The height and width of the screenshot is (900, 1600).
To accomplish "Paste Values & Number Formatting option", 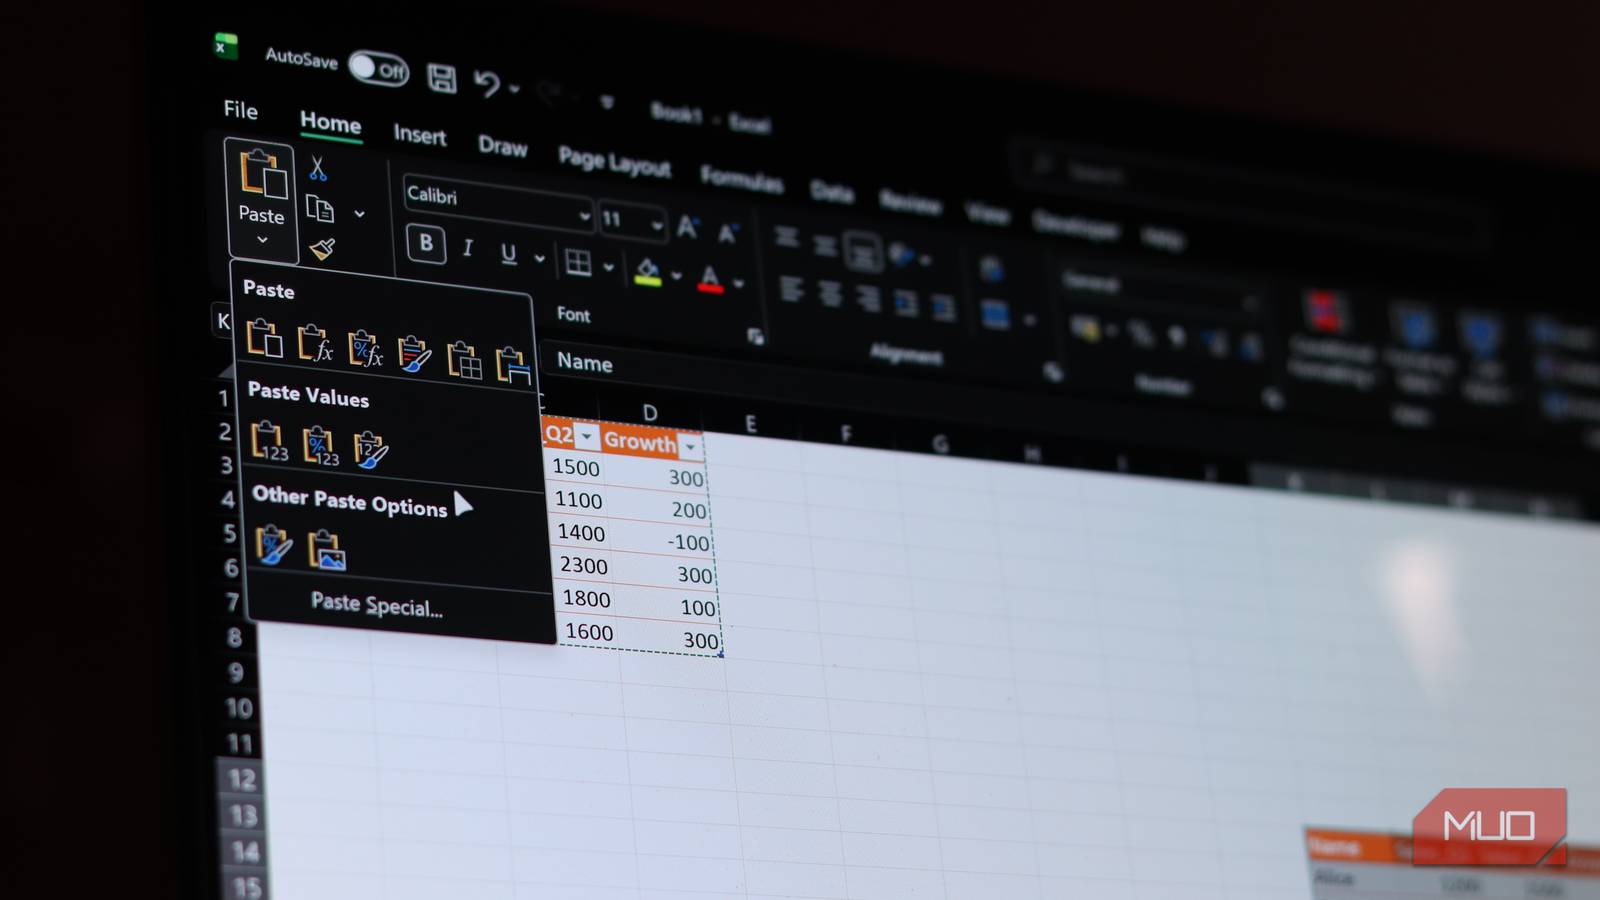I will click(x=320, y=446).
